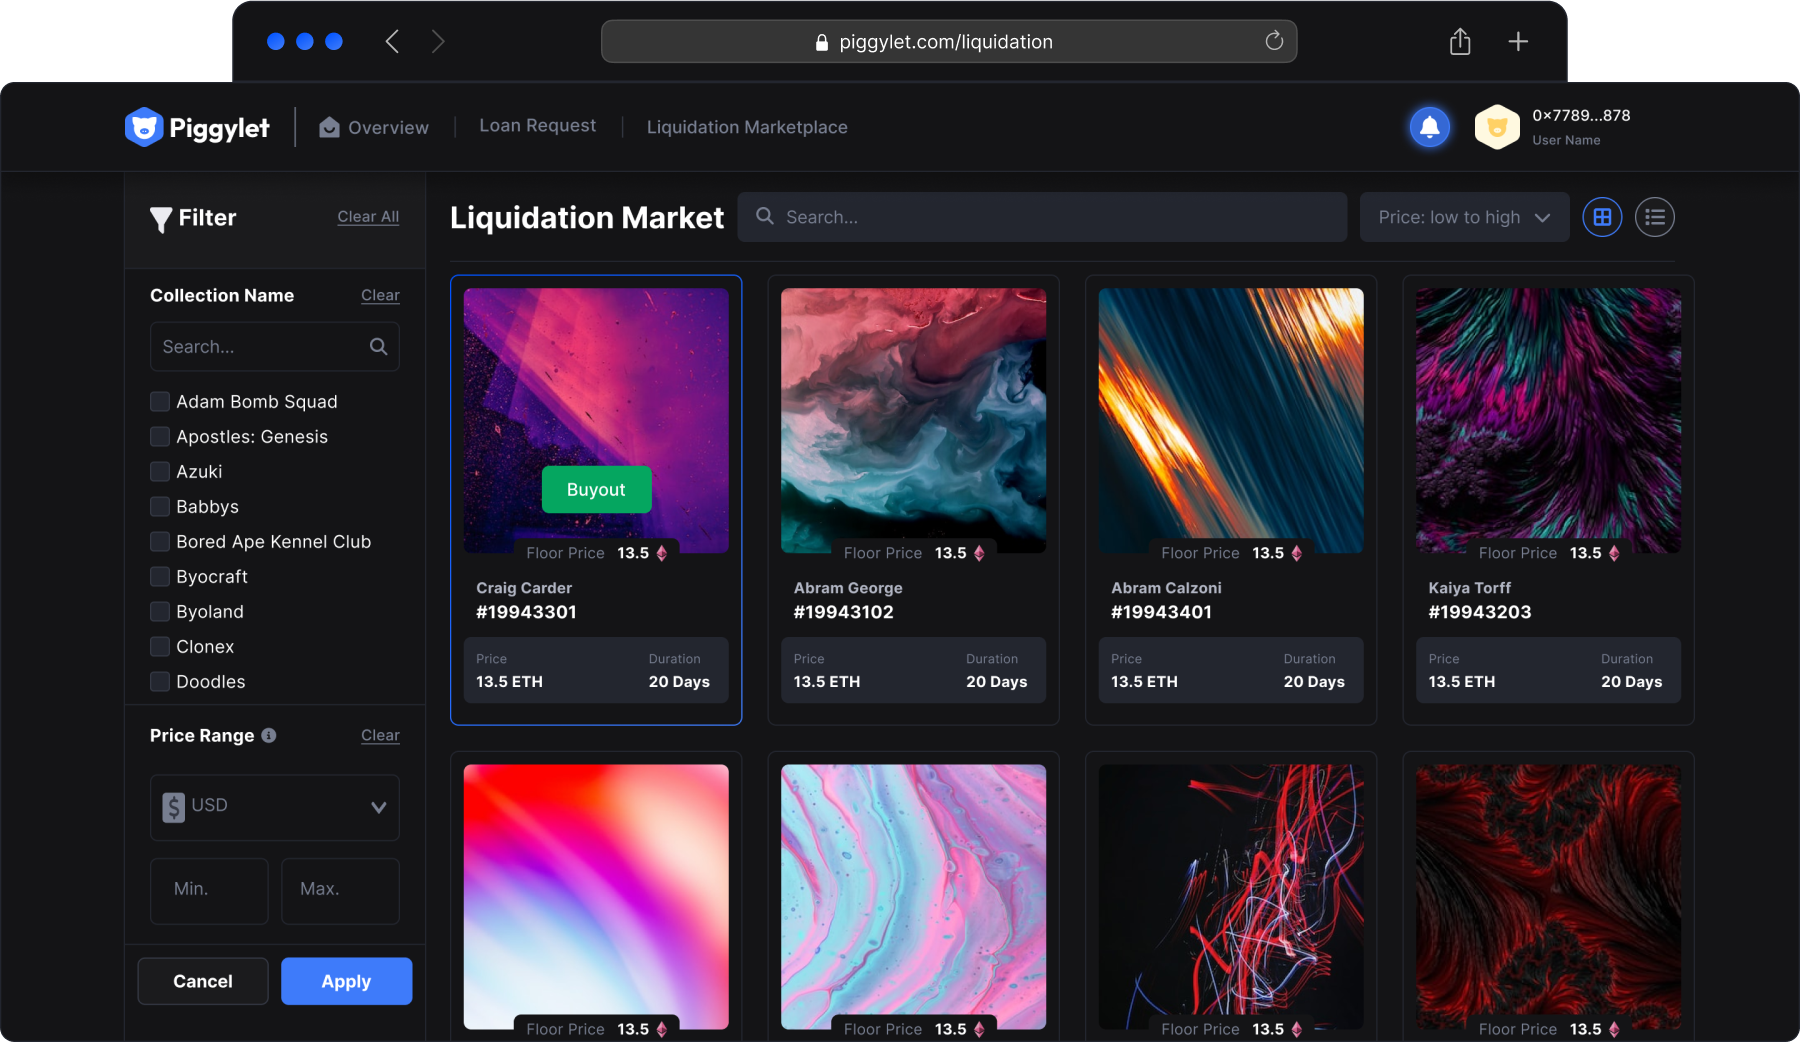The height and width of the screenshot is (1042, 1800).
Task: Click Piggylet brand name text
Action: pos(219,128)
